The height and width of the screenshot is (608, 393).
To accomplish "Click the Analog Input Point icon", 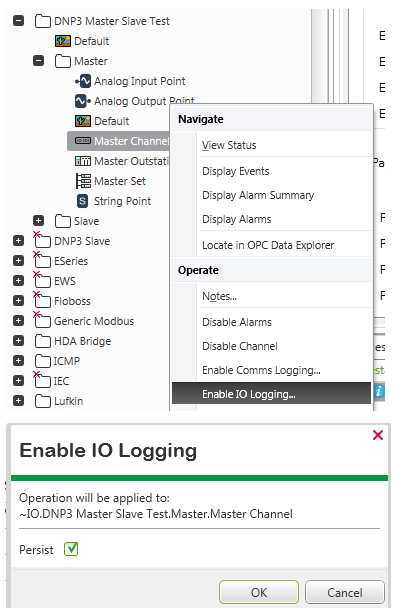I will [x=83, y=81].
